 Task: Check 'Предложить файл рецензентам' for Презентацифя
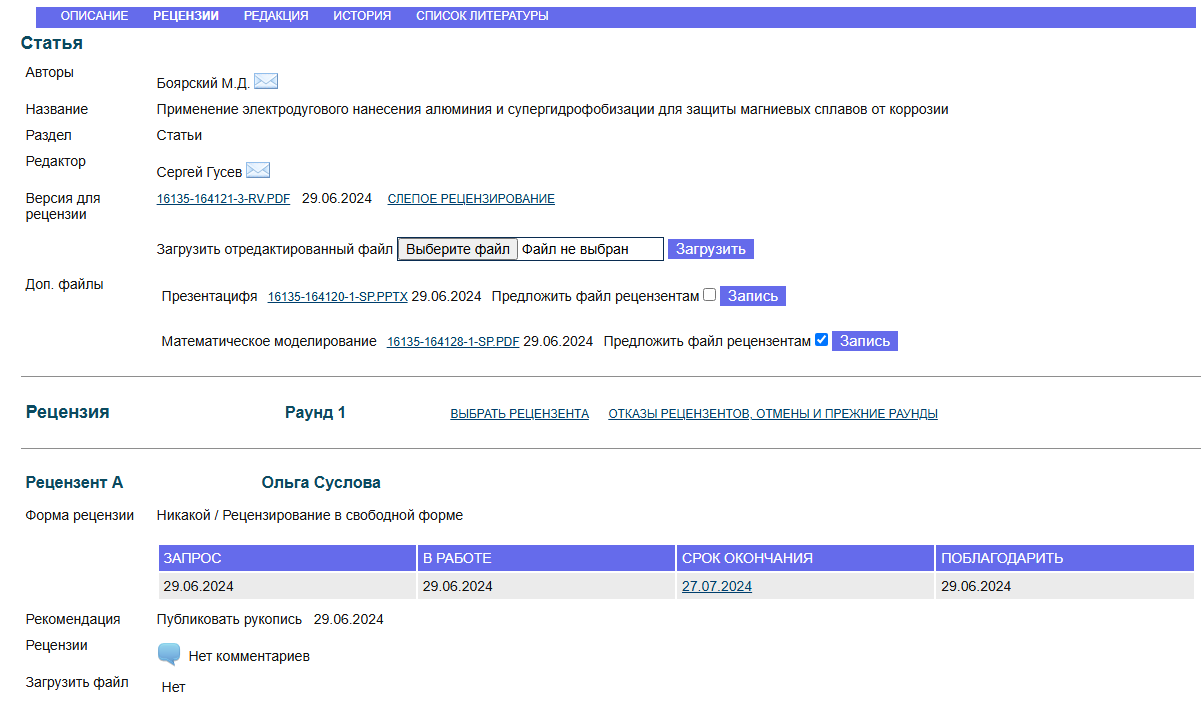pyautogui.click(x=709, y=295)
